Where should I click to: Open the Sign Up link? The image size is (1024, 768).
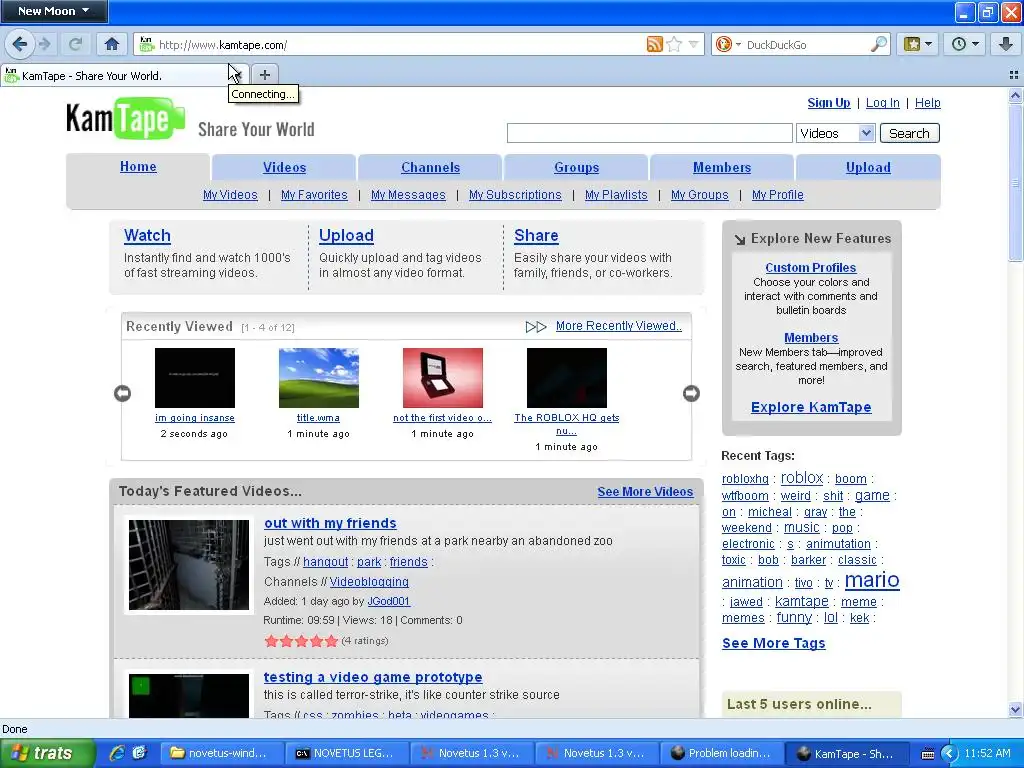[x=829, y=103]
